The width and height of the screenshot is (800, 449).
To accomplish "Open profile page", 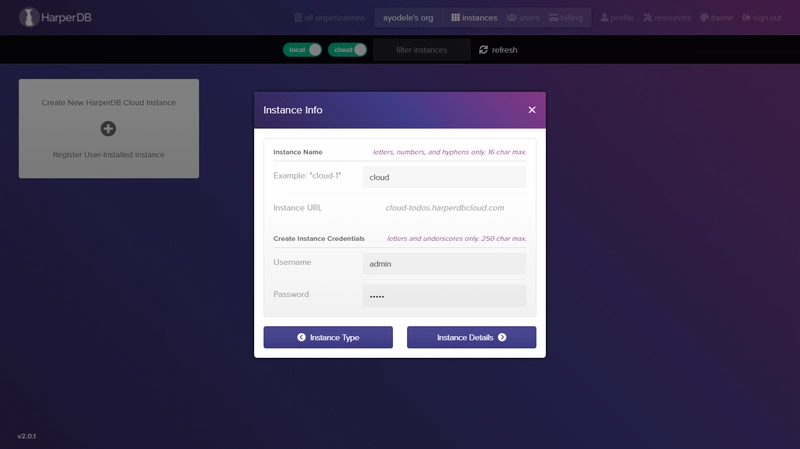I will click(x=617, y=18).
